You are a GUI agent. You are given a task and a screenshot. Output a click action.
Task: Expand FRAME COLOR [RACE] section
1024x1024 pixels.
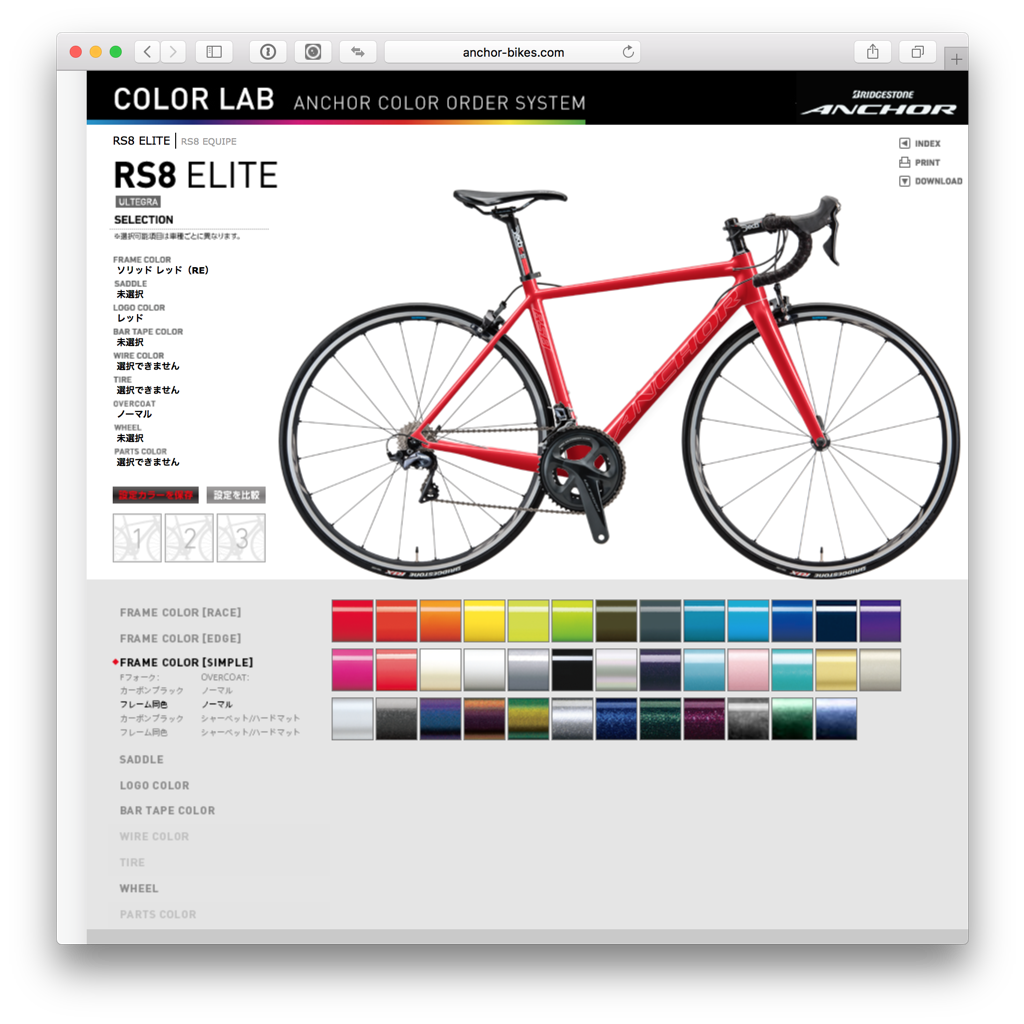pos(180,613)
